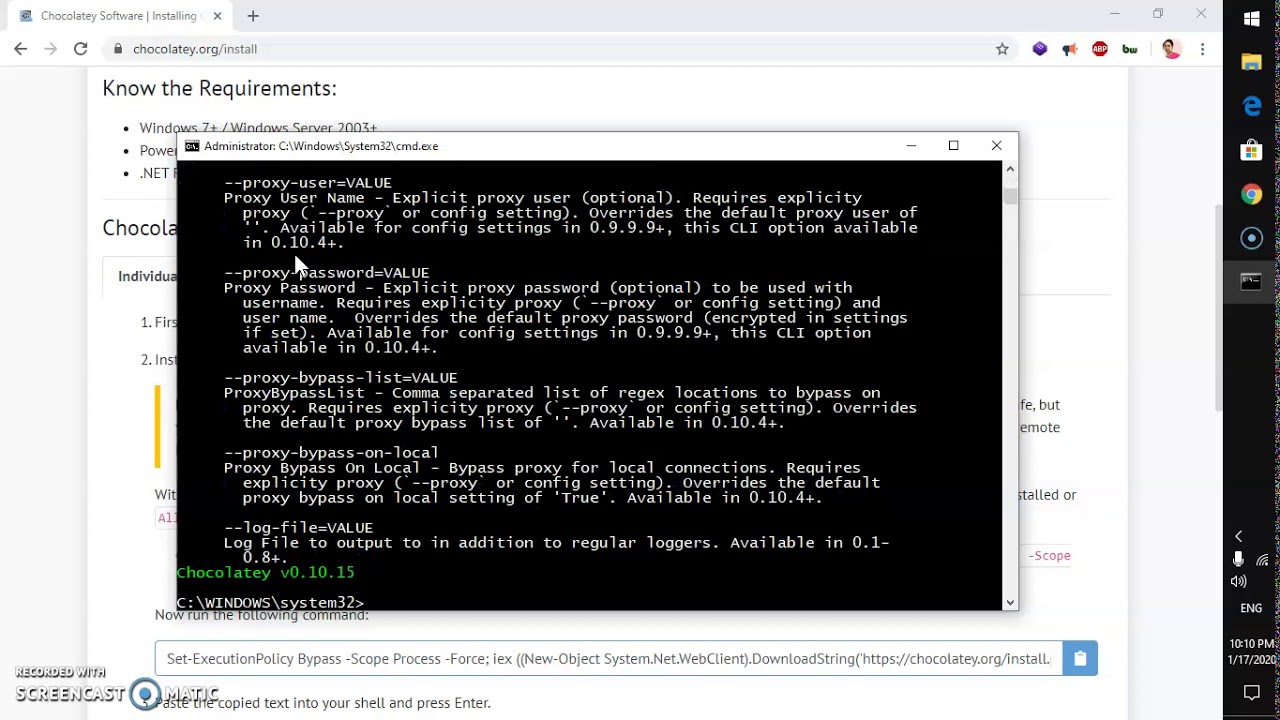Select the Command Prompt taskbar icon
Screen dimensions: 1280x720
point(1251,282)
